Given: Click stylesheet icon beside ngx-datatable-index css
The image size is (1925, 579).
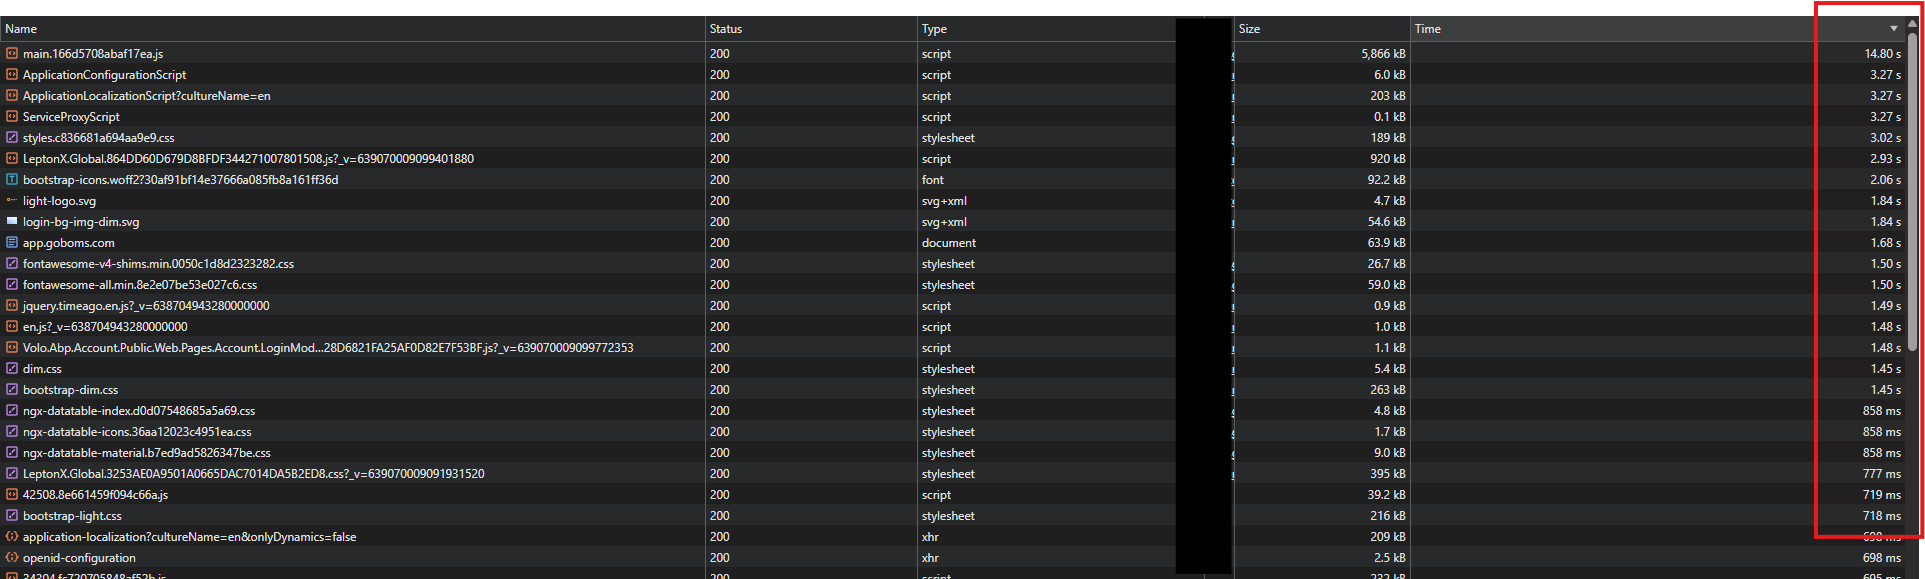Looking at the screenshot, I should (x=12, y=410).
